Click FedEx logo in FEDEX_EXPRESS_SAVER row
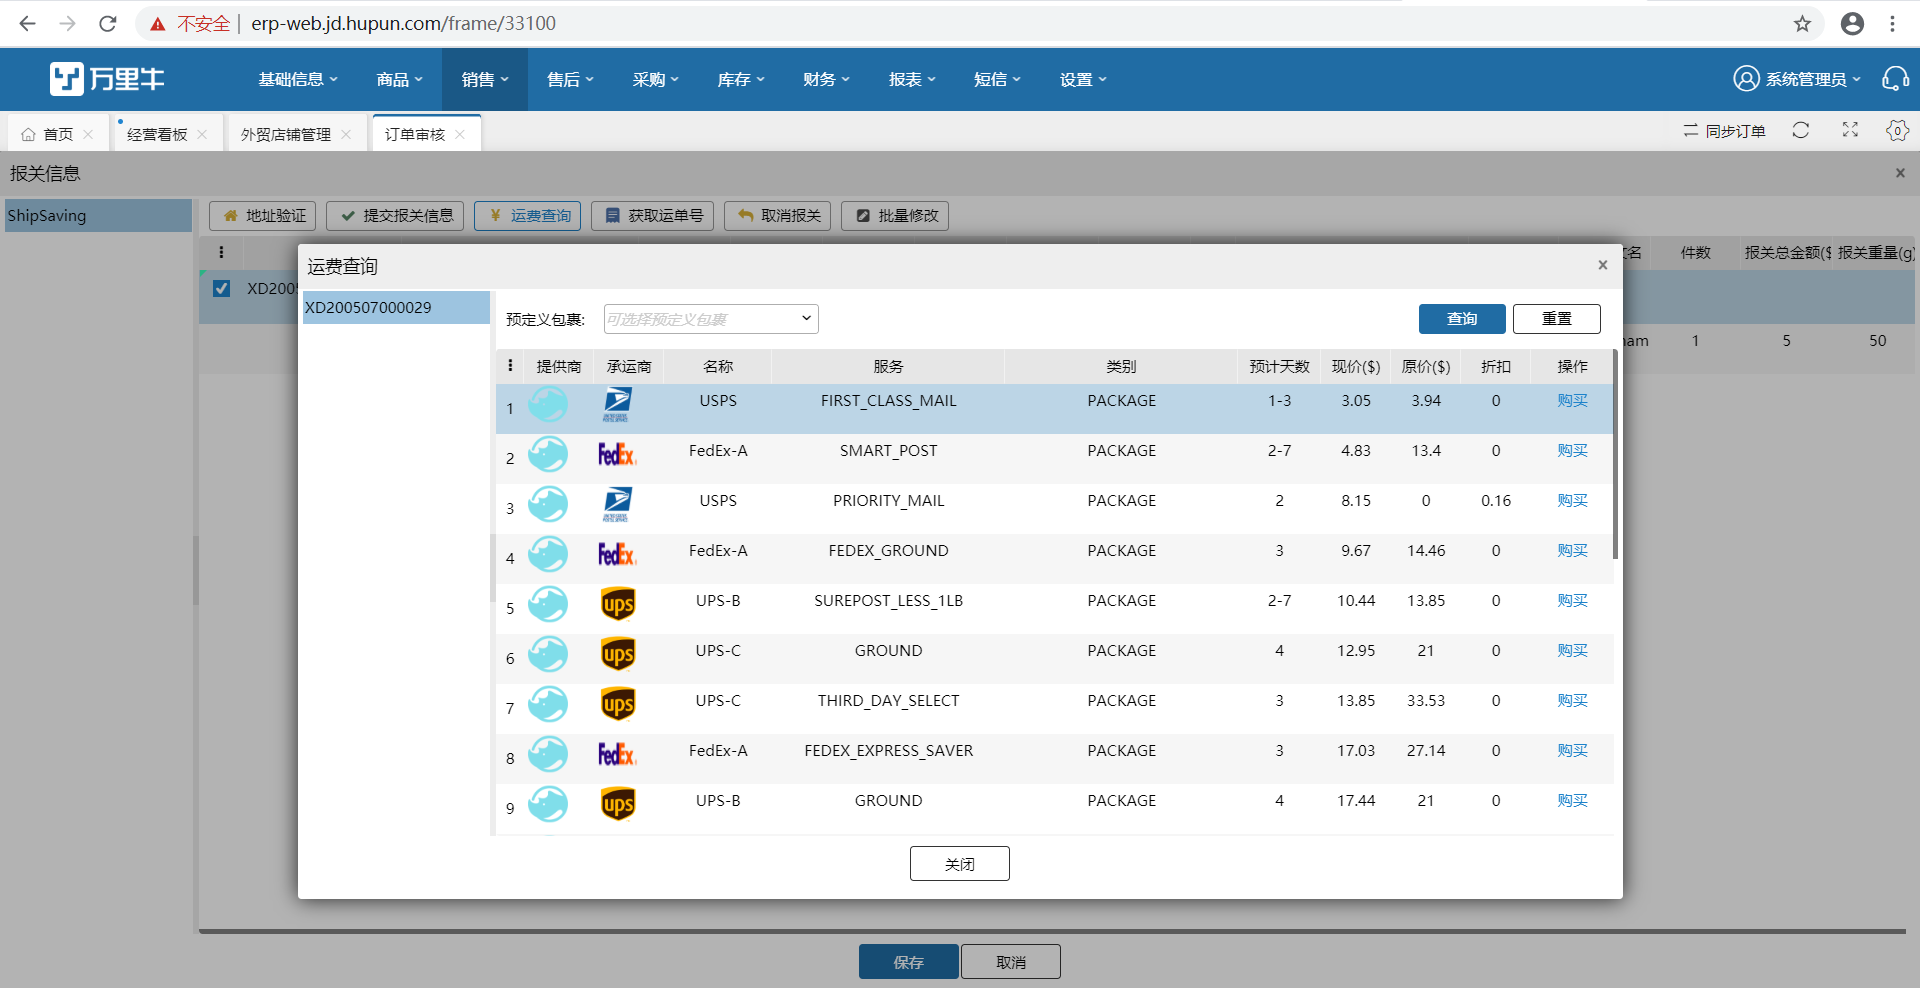 (x=617, y=754)
